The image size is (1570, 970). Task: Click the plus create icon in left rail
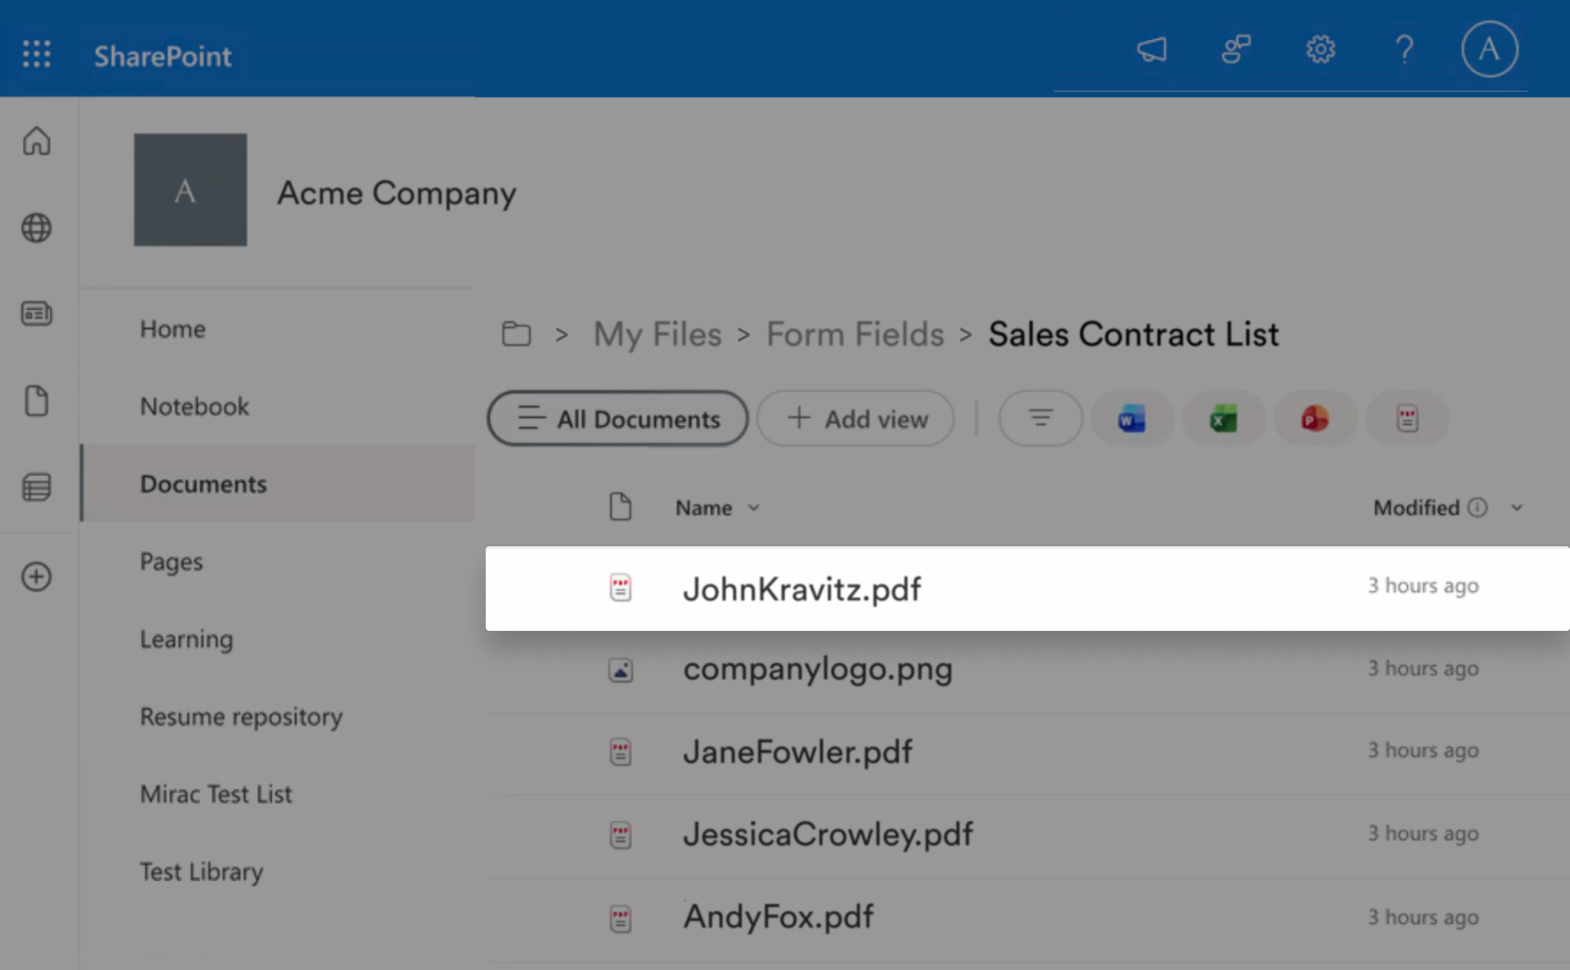[36, 576]
